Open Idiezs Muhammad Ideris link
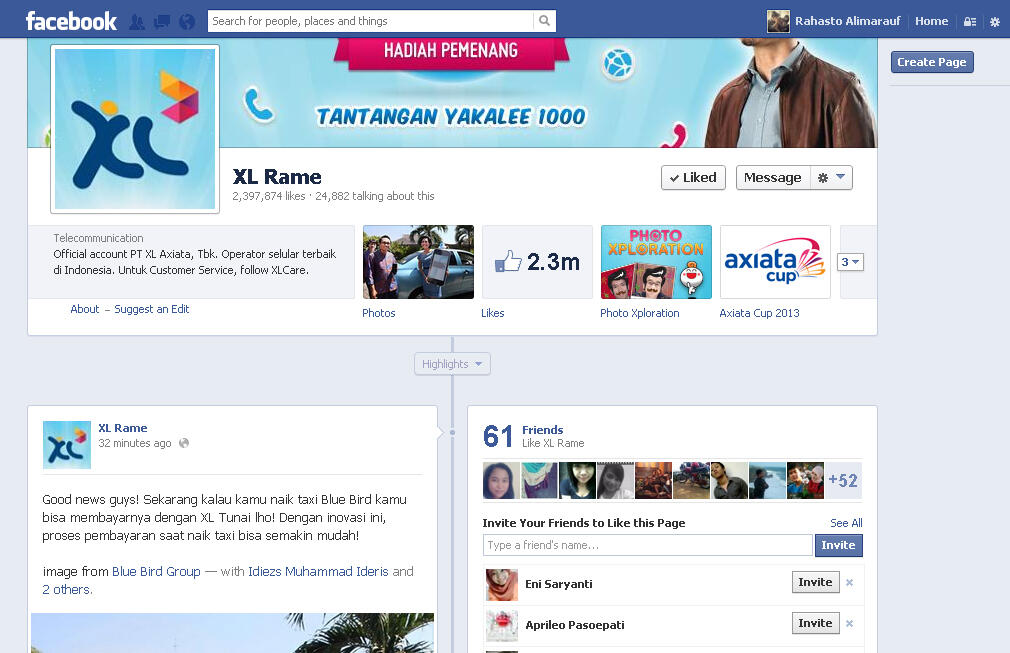1010x653 pixels. (318, 571)
